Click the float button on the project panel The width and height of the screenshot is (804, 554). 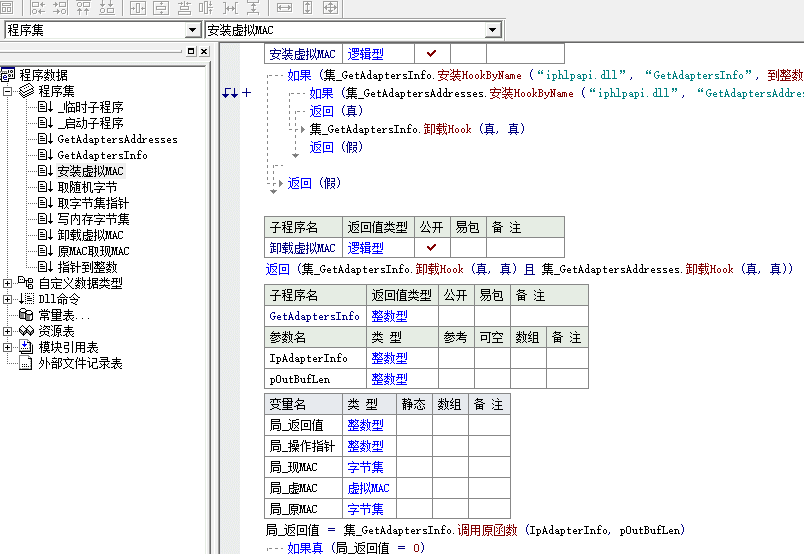(190, 51)
